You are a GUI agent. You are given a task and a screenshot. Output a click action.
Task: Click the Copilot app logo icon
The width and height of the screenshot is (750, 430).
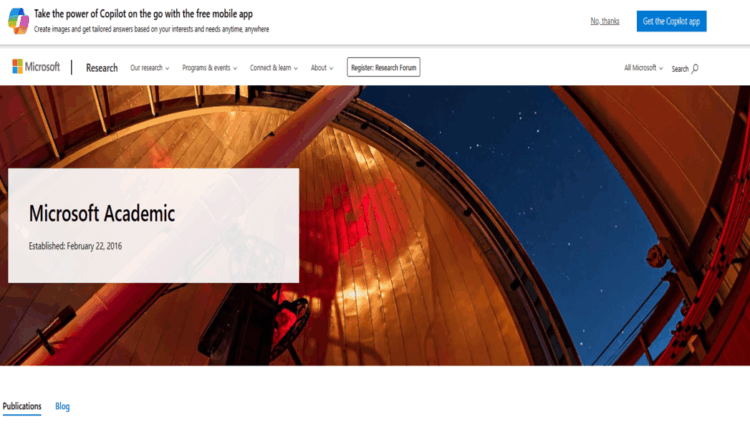tap(18, 21)
